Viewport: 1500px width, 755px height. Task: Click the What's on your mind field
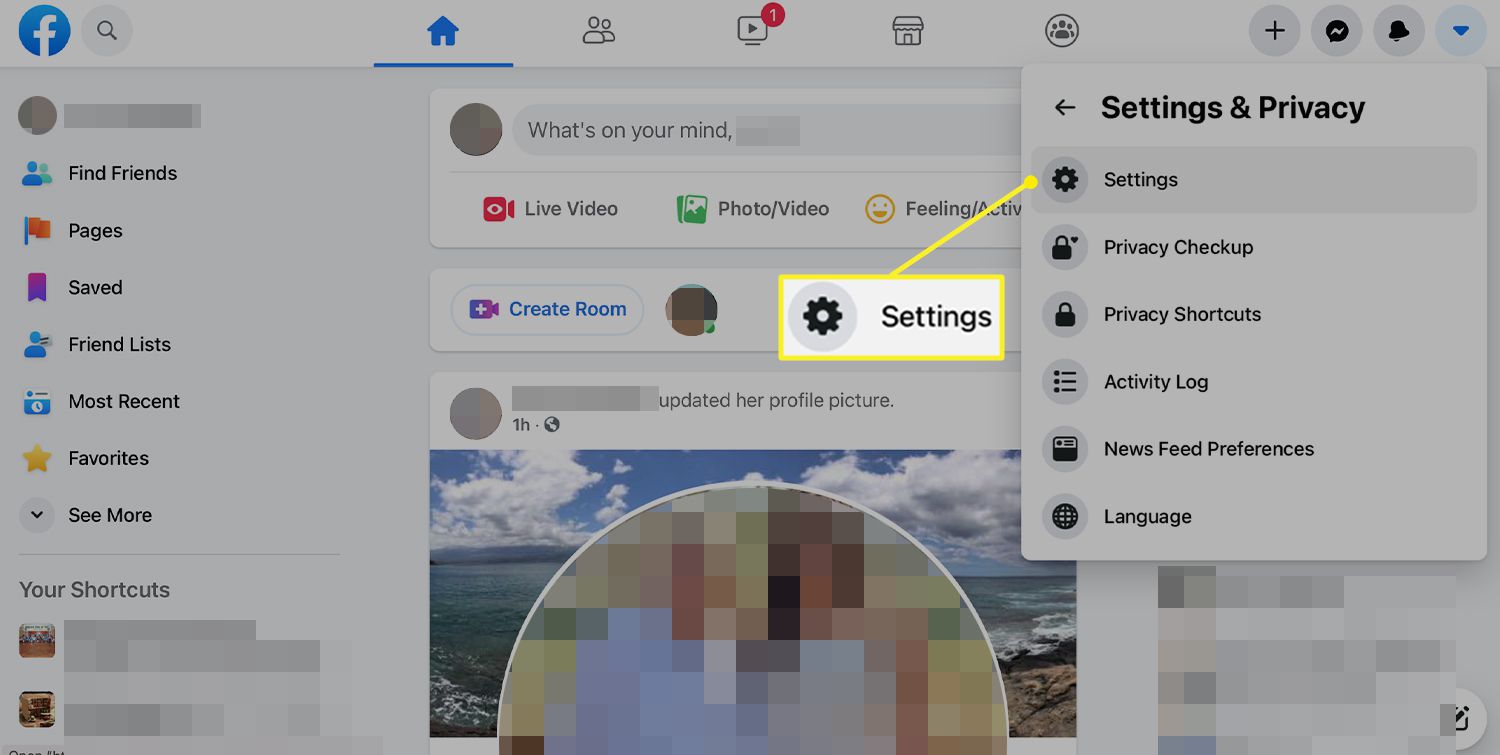(x=760, y=131)
